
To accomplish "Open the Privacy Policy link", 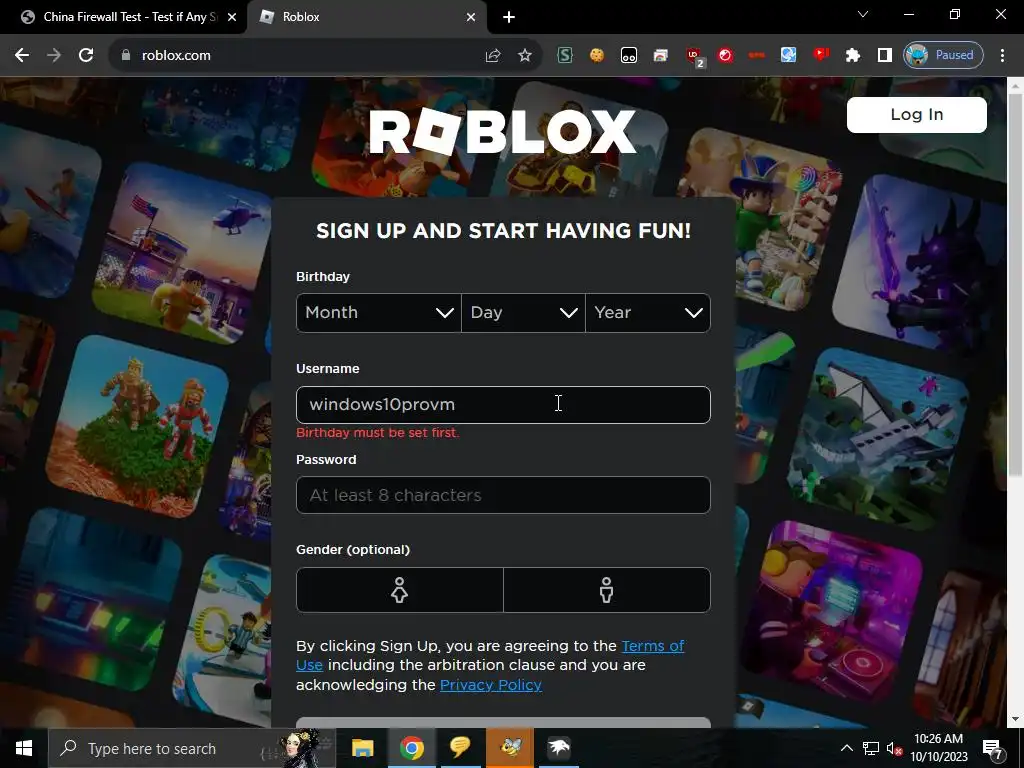I will click(490, 685).
